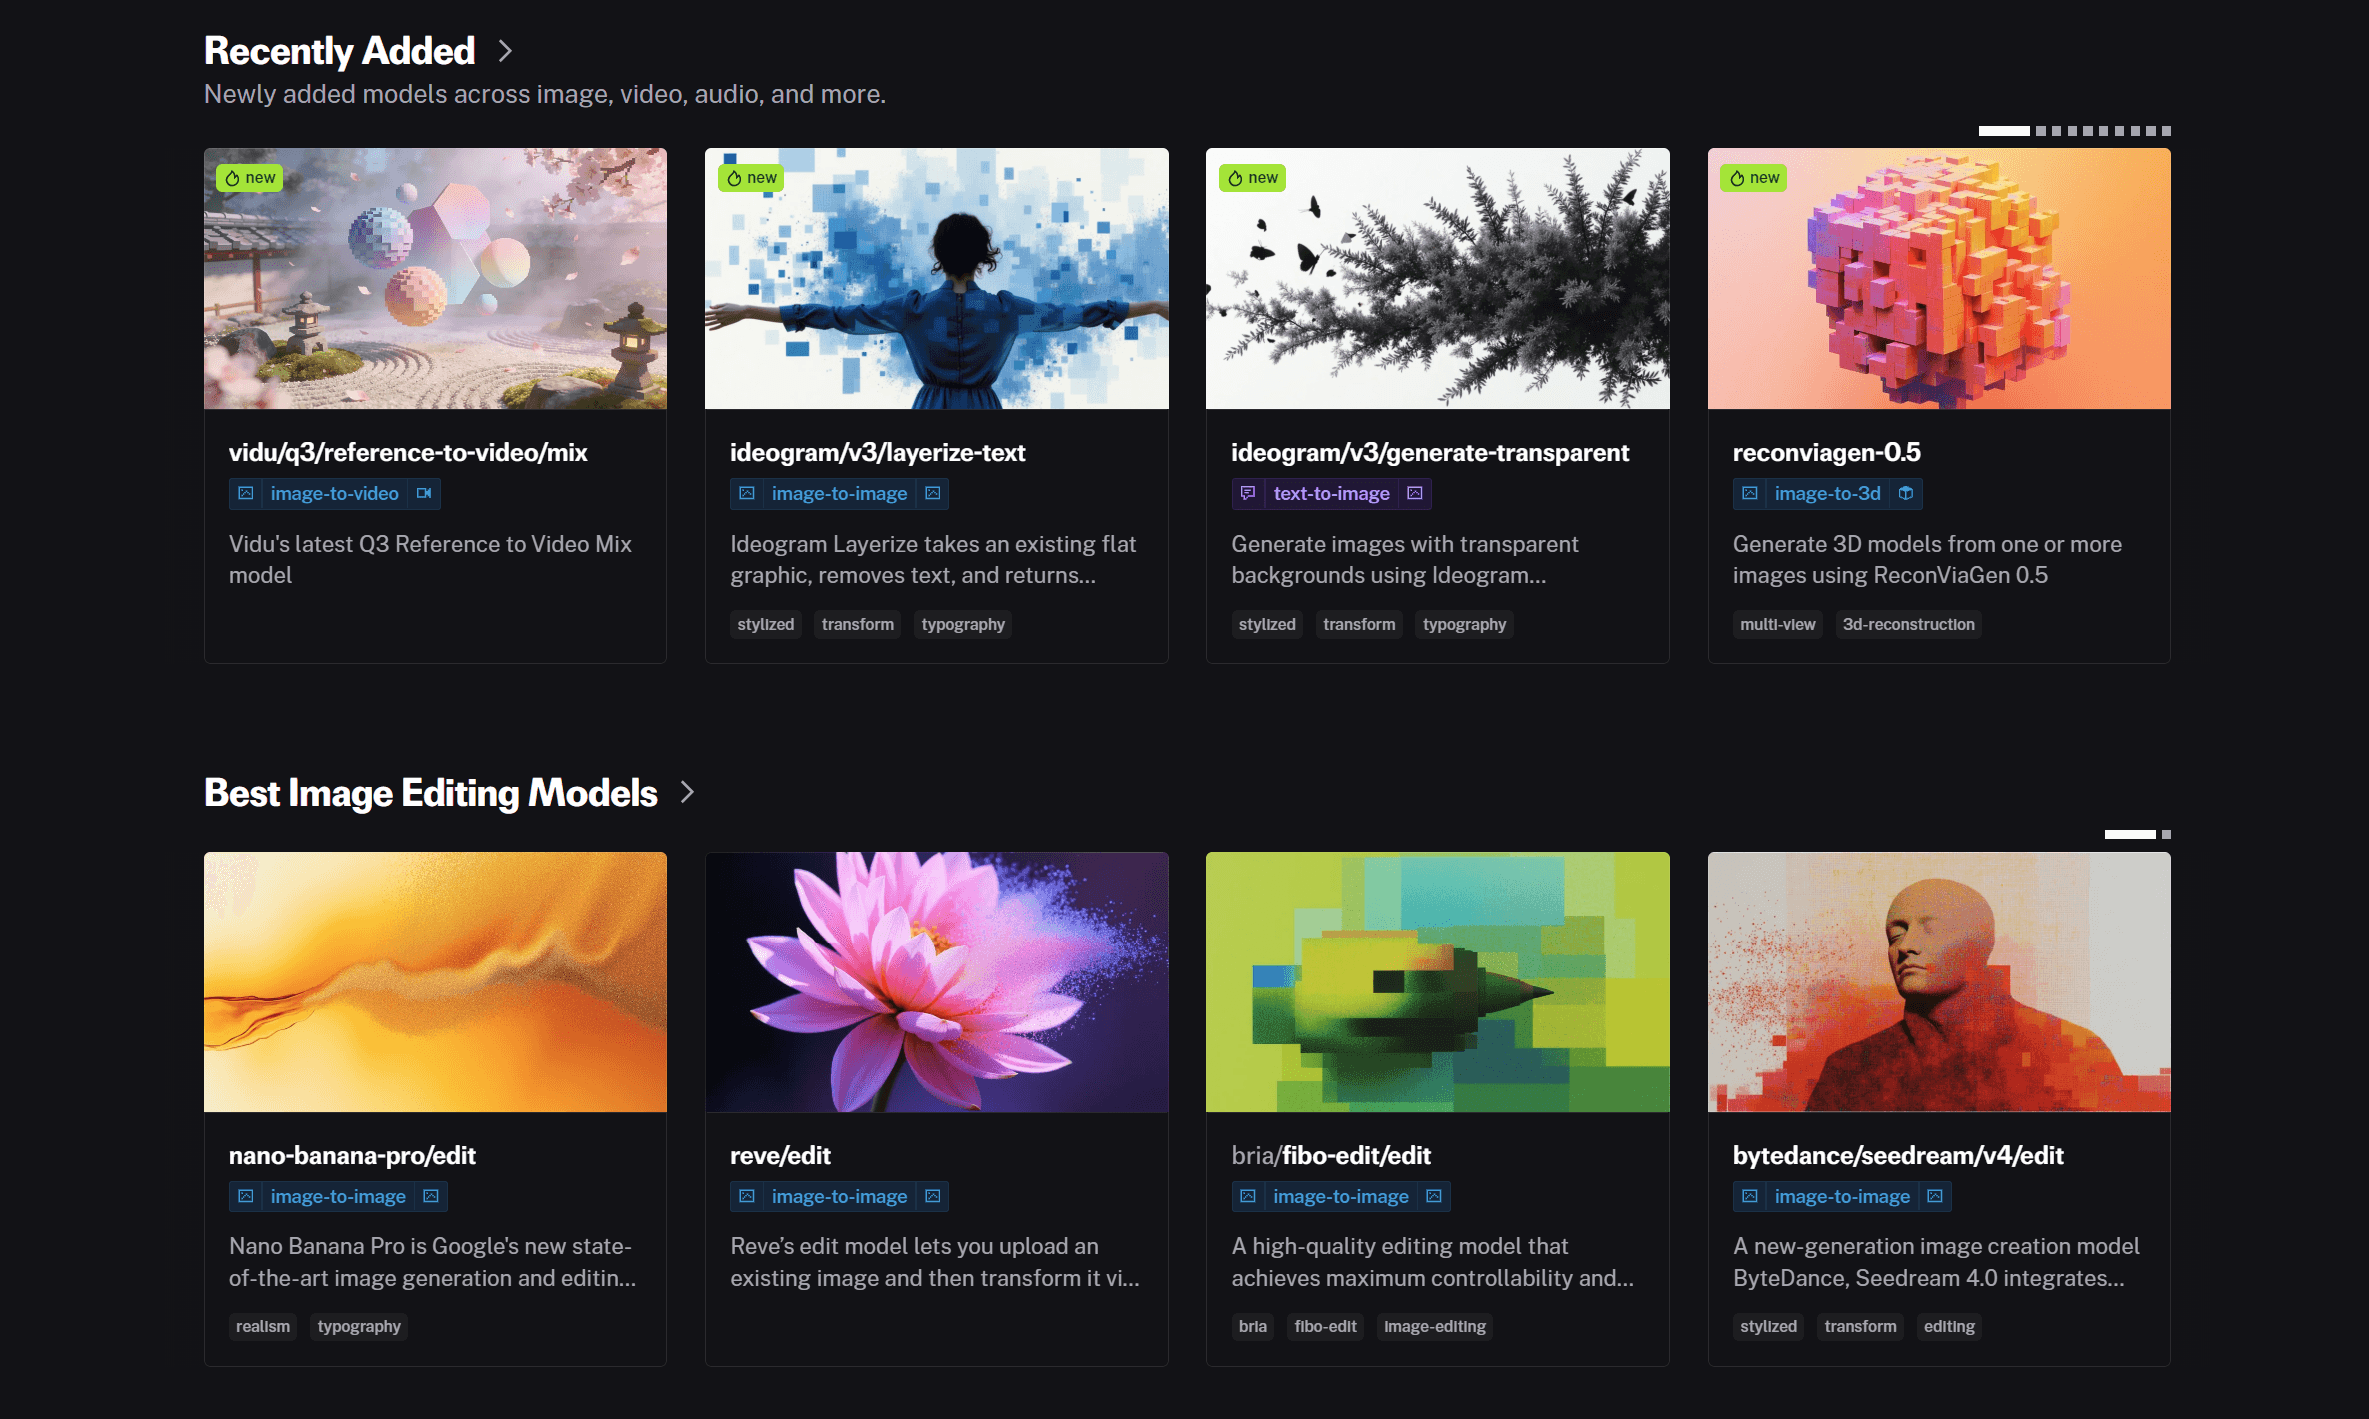The height and width of the screenshot is (1419, 2369).
Task: Open the ideogram/v3/layerize-text model title
Action: click(878, 453)
